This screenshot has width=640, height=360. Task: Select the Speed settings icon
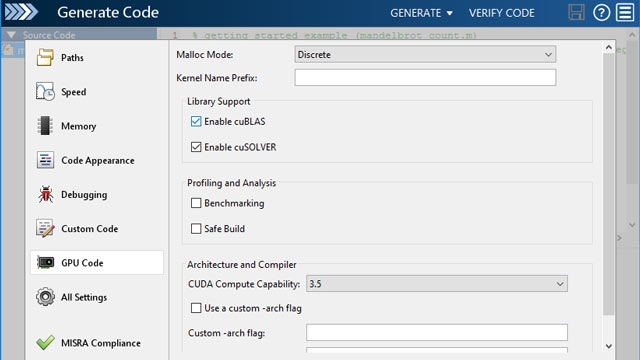coord(45,91)
